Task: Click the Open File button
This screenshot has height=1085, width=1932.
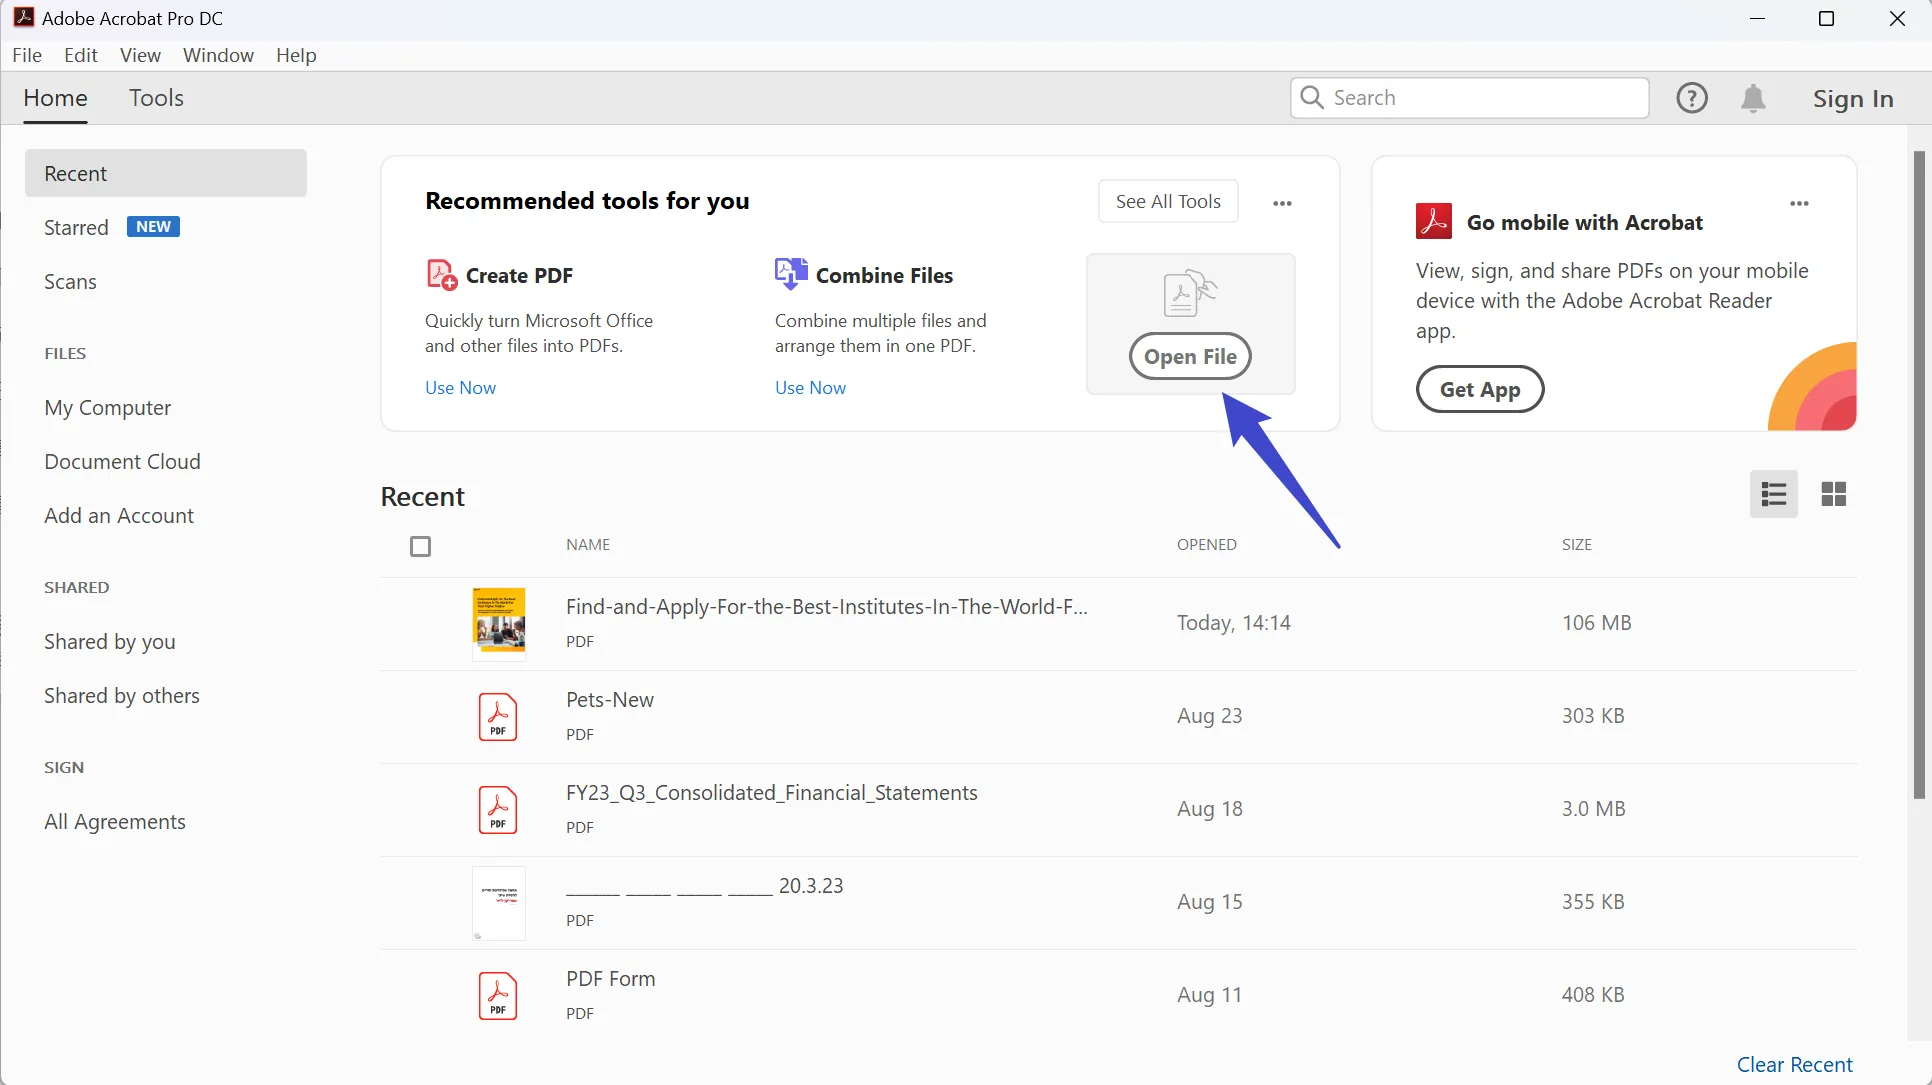Action: (x=1190, y=357)
